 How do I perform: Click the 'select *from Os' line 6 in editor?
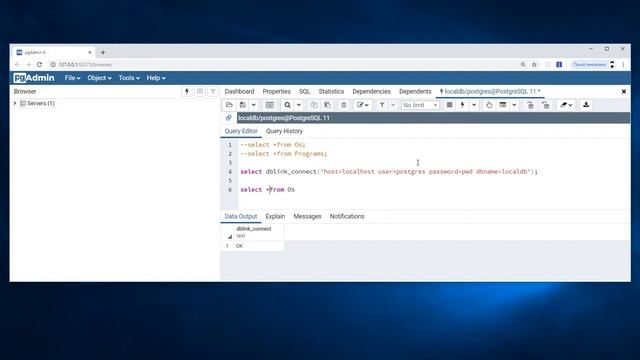[x=267, y=190]
